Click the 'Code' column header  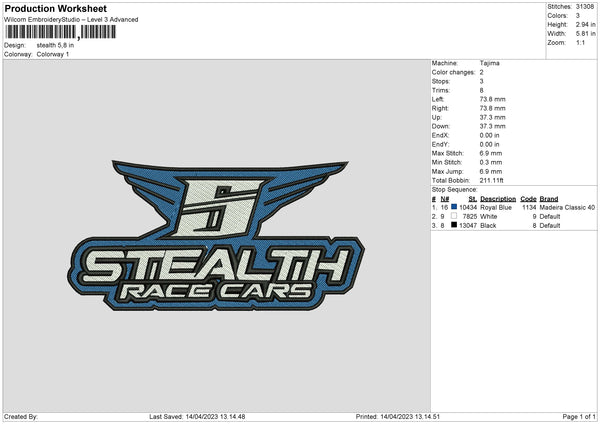coord(528,199)
